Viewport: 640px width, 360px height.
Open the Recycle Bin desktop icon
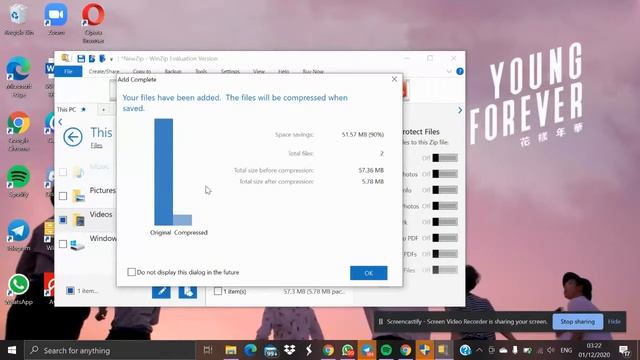pos(19,20)
